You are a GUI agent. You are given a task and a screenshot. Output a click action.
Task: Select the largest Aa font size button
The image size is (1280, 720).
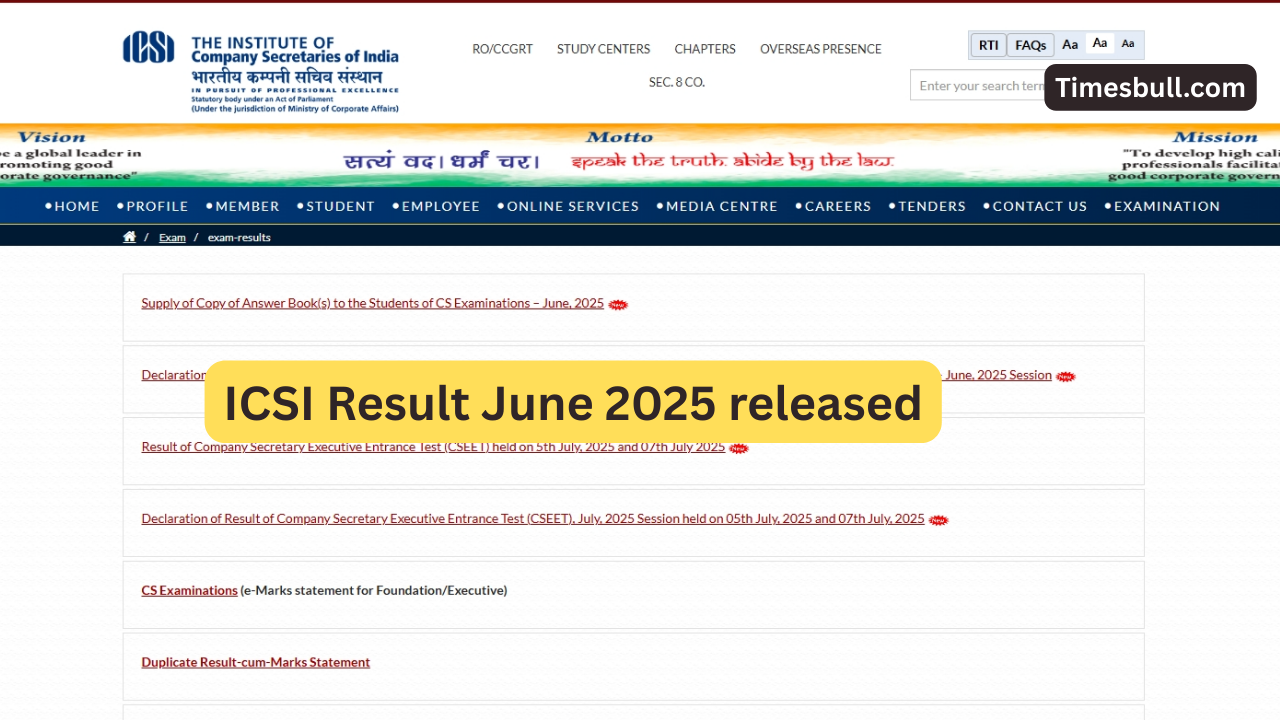pyautogui.click(x=1070, y=45)
